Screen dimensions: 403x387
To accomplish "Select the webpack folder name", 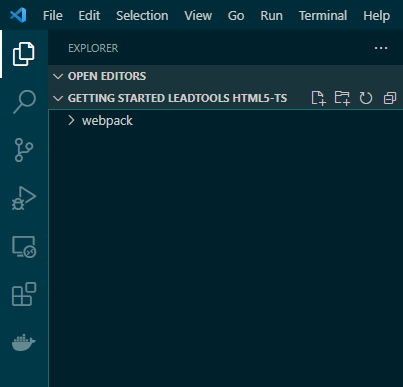I will click(x=107, y=121).
